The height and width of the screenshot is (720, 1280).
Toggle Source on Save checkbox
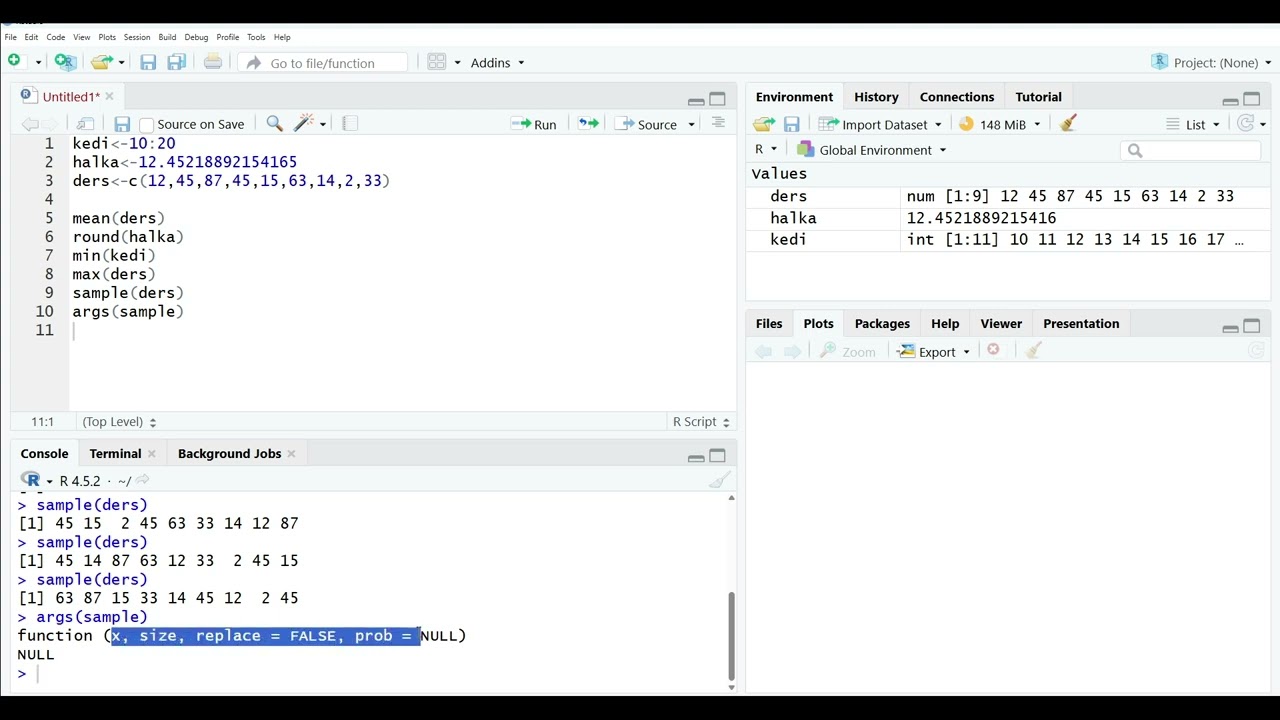point(147,125)
